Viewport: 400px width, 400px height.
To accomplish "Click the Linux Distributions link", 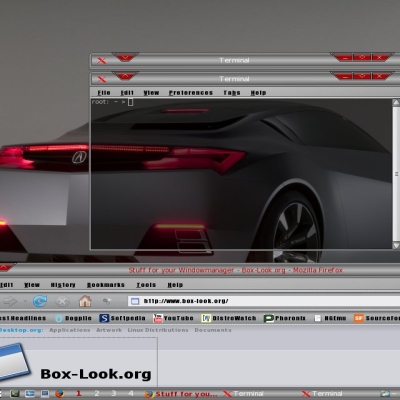I will [158, 330].
